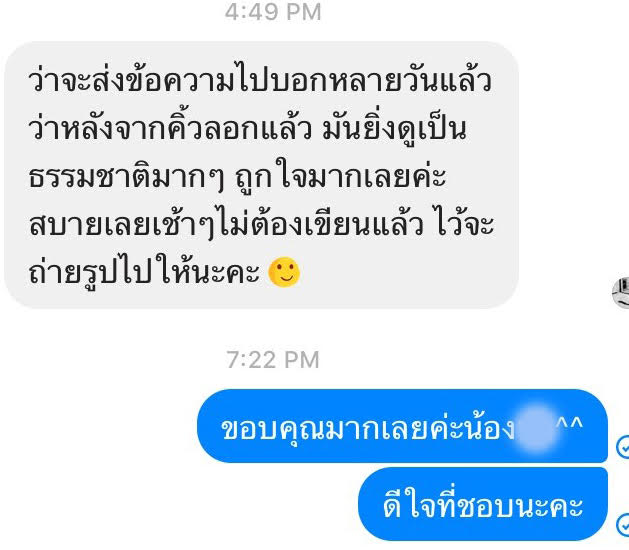Click the blurred name in blue bubble
The width and height of the screenshot is (629, 550).
point(535,428)
